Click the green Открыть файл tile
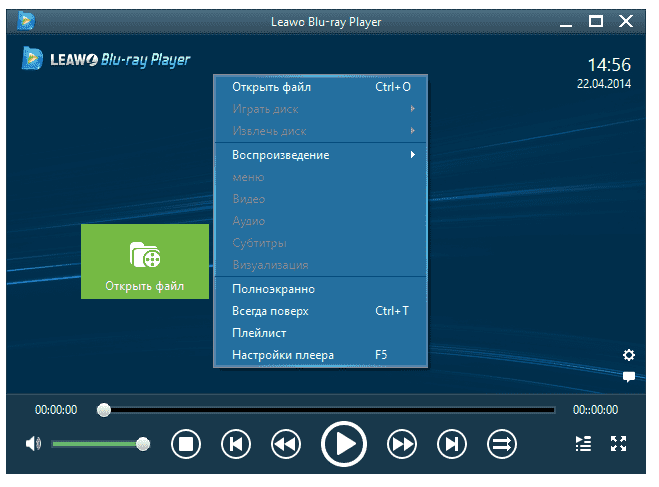 tap(145, 261)
